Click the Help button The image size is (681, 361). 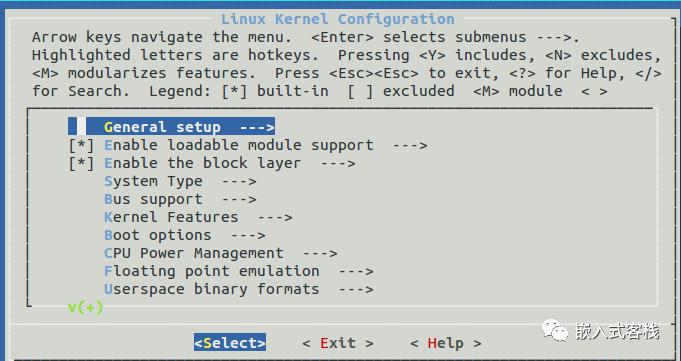tap(445, 343)
